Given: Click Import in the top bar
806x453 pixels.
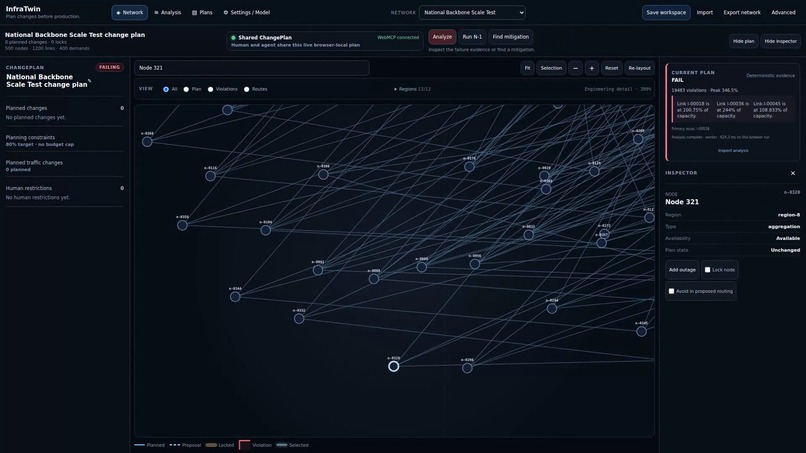Looking at the screenshot, I should click(x=705, y=12).
